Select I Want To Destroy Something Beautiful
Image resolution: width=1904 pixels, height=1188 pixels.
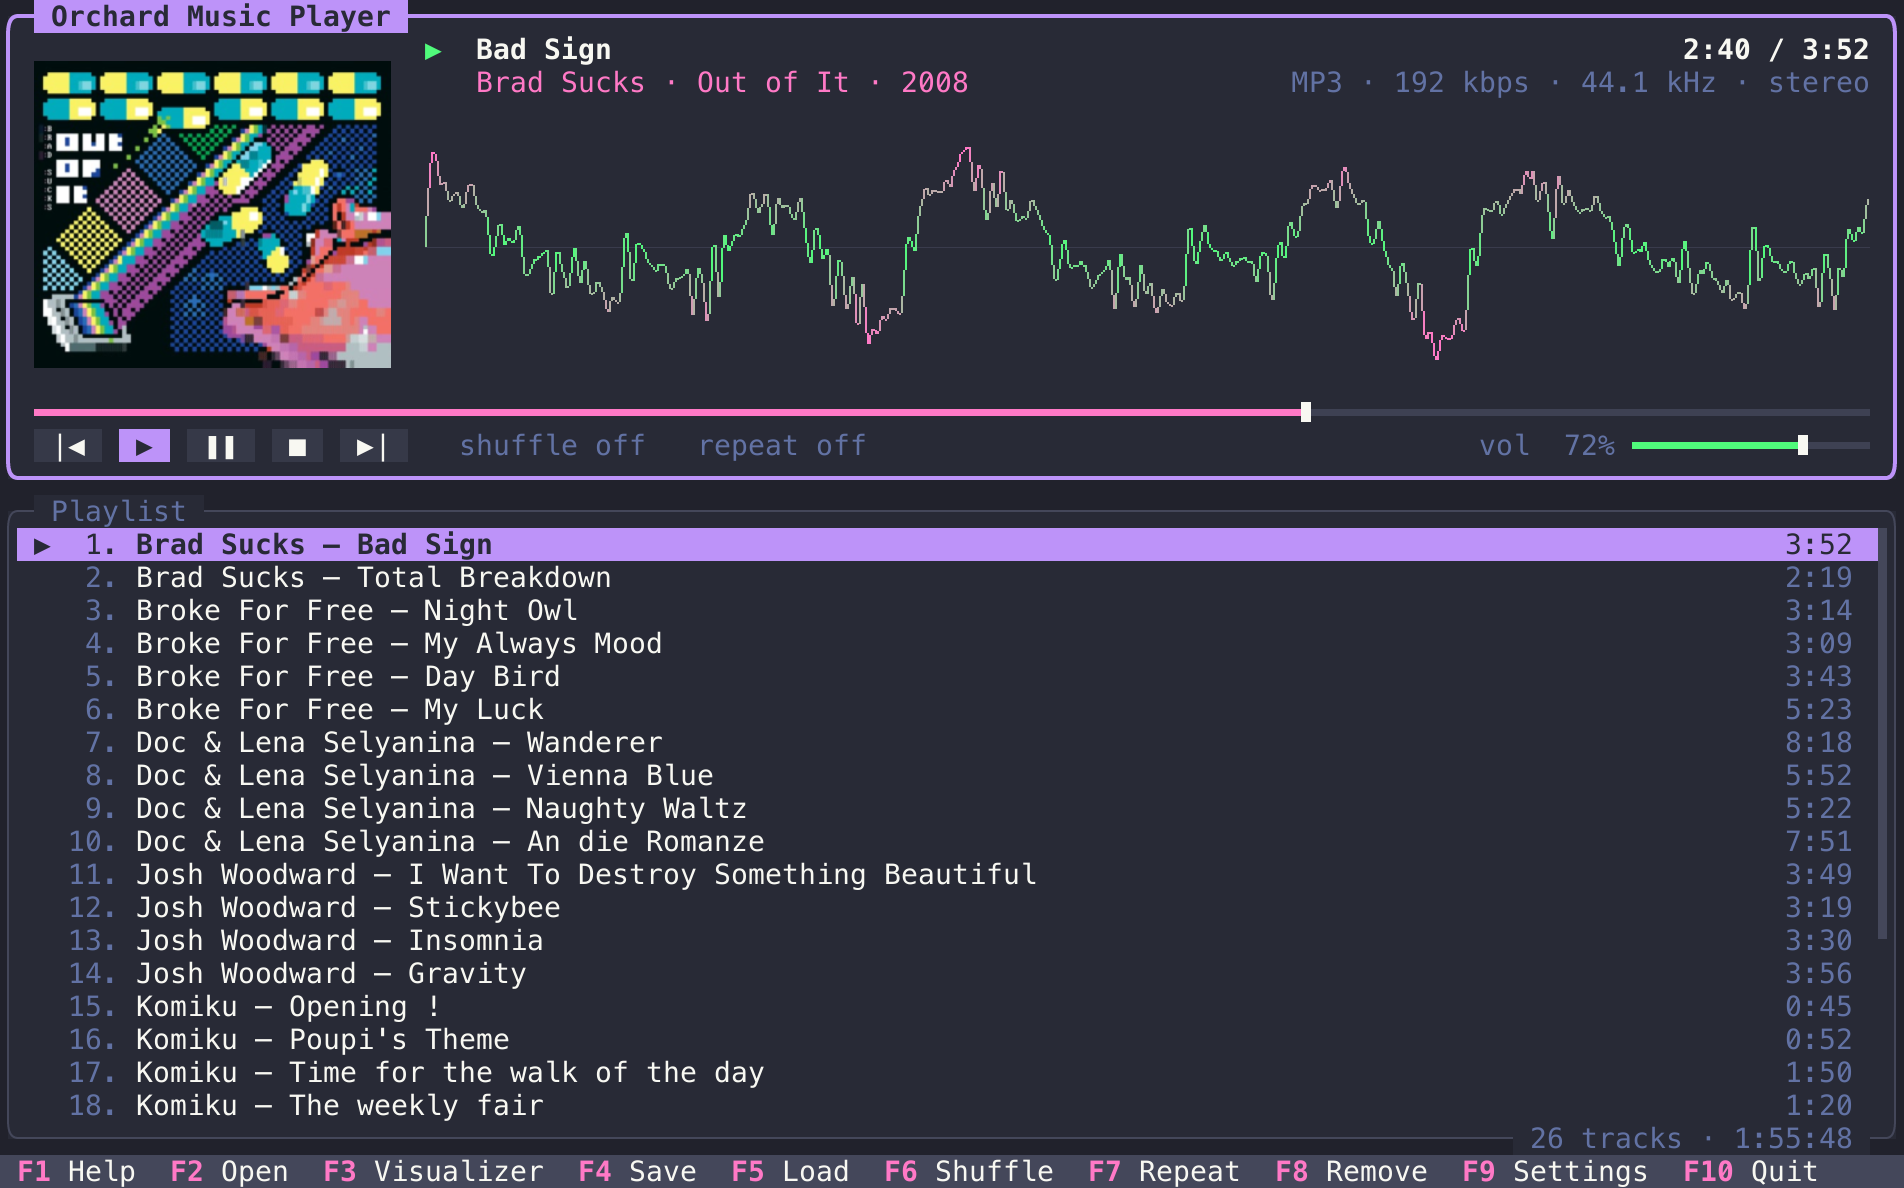click(x=947, y=875)
